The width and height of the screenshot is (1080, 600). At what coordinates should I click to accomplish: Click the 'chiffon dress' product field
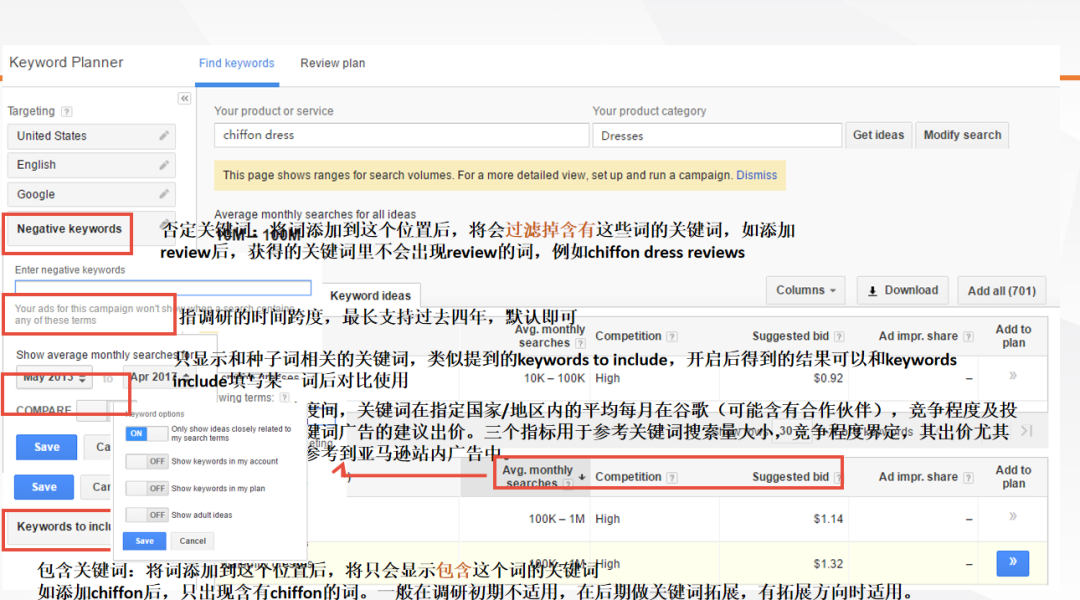[x=402, y=135]
